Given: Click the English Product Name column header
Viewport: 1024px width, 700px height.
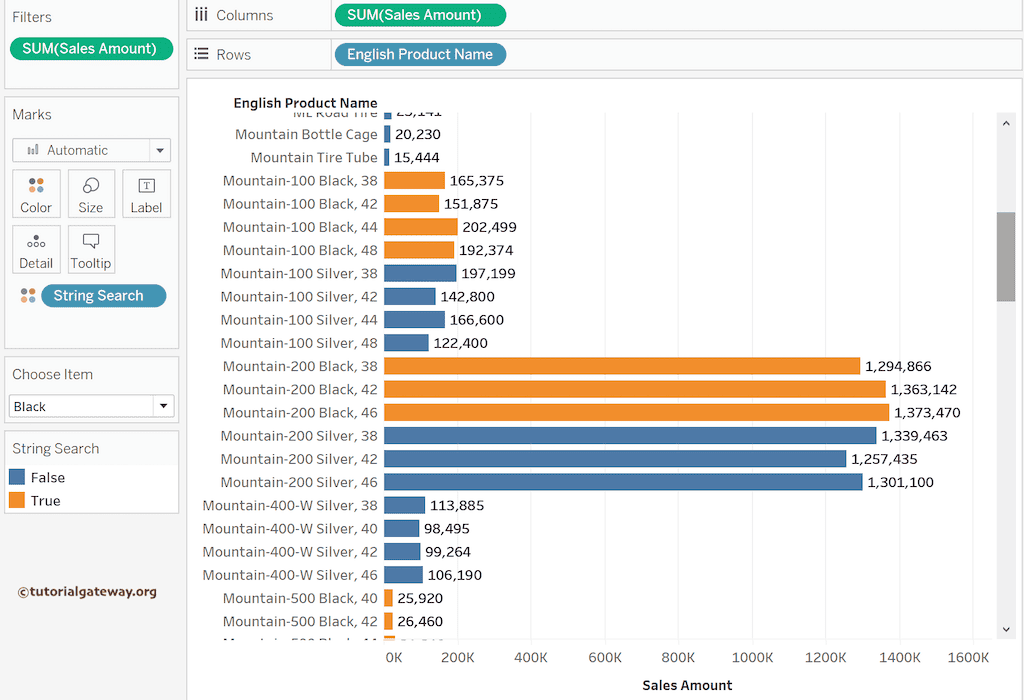Looking at the screenshot, I should pos(305,103).
